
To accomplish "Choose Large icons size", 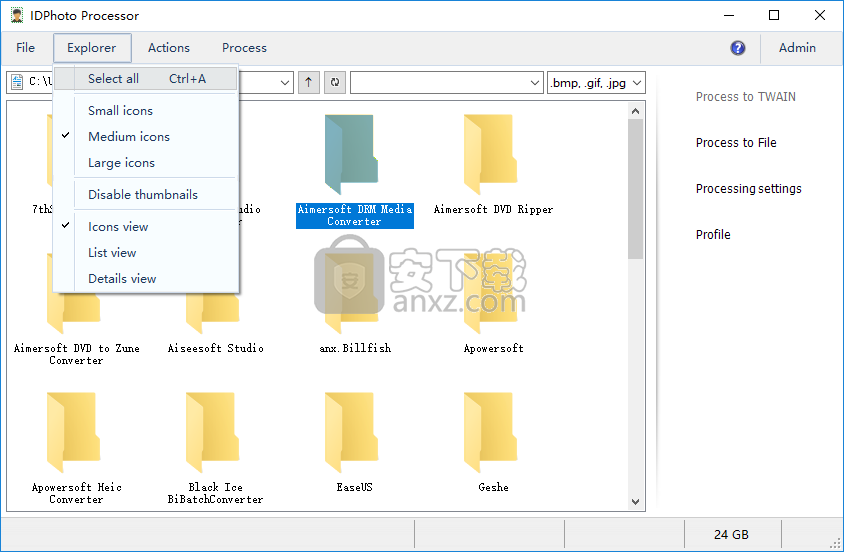I will [146, 162].
